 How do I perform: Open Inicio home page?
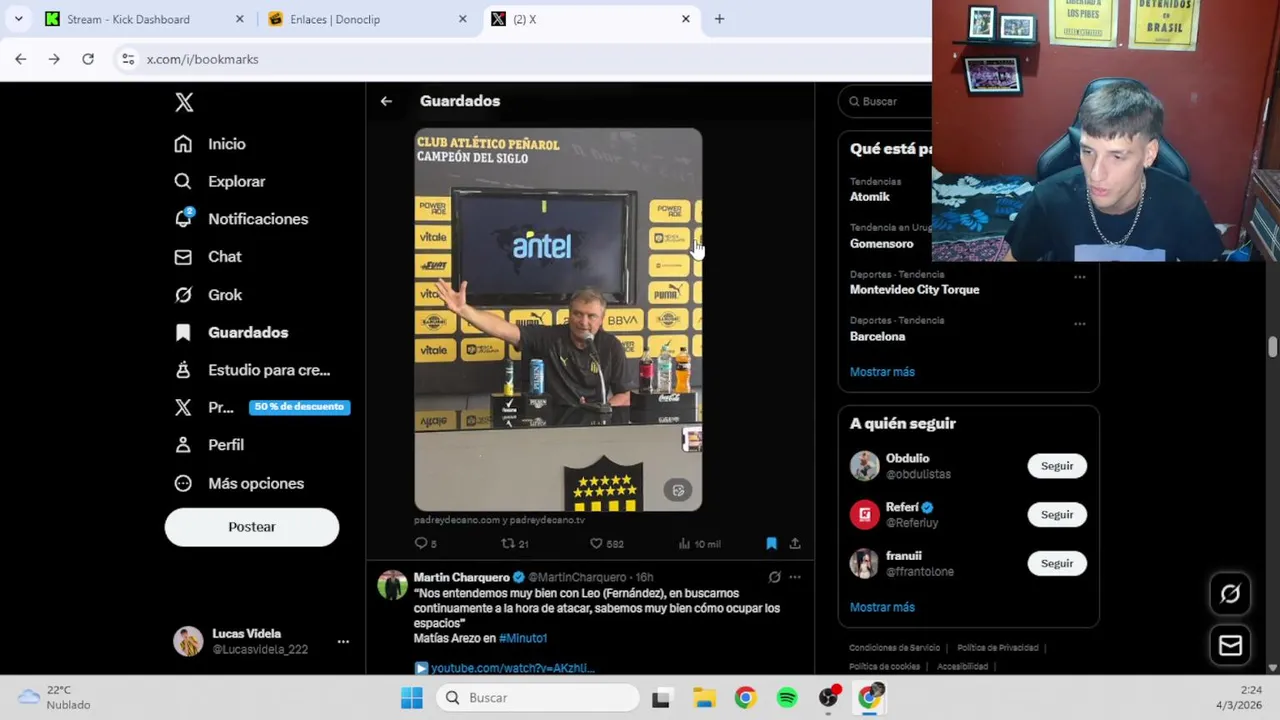point(210,144)
